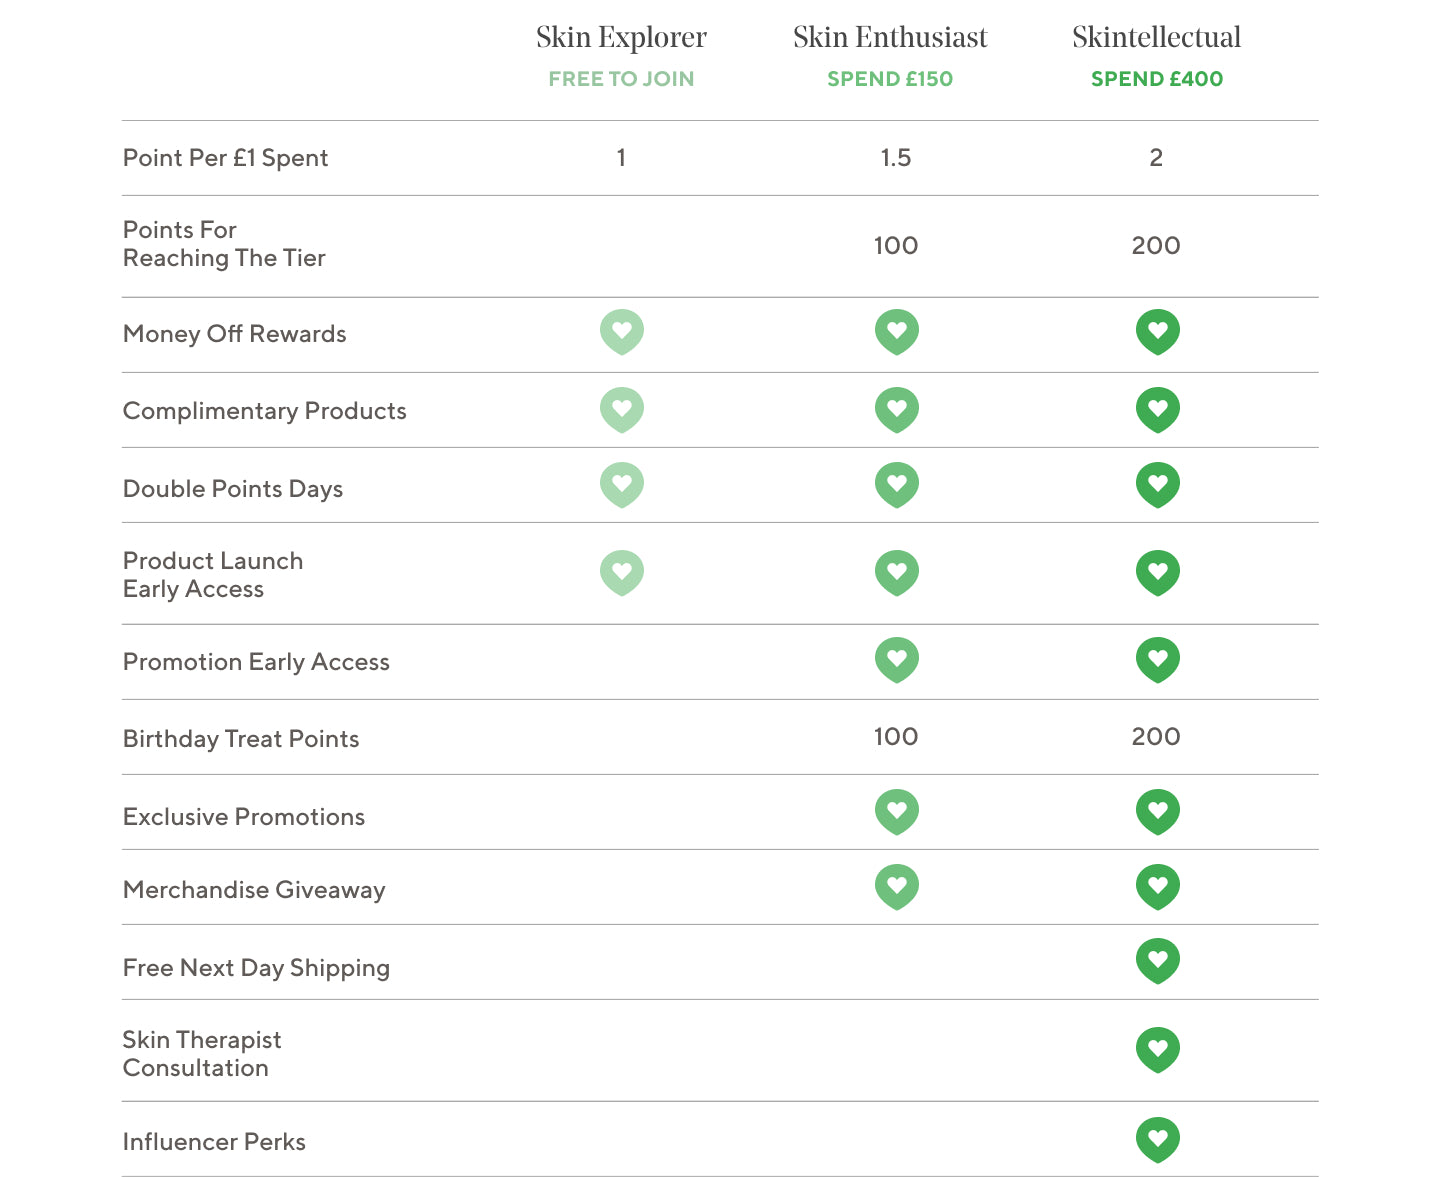The height and width of the screenshot is (1192, 1440).
Task: Click the Birthday Treat Points row label
Action: (241, 739)
